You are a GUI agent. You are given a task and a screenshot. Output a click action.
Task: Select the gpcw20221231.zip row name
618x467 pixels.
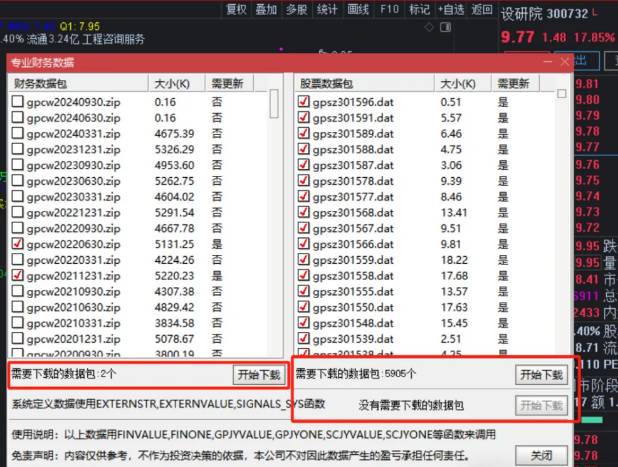pos(73,212)
